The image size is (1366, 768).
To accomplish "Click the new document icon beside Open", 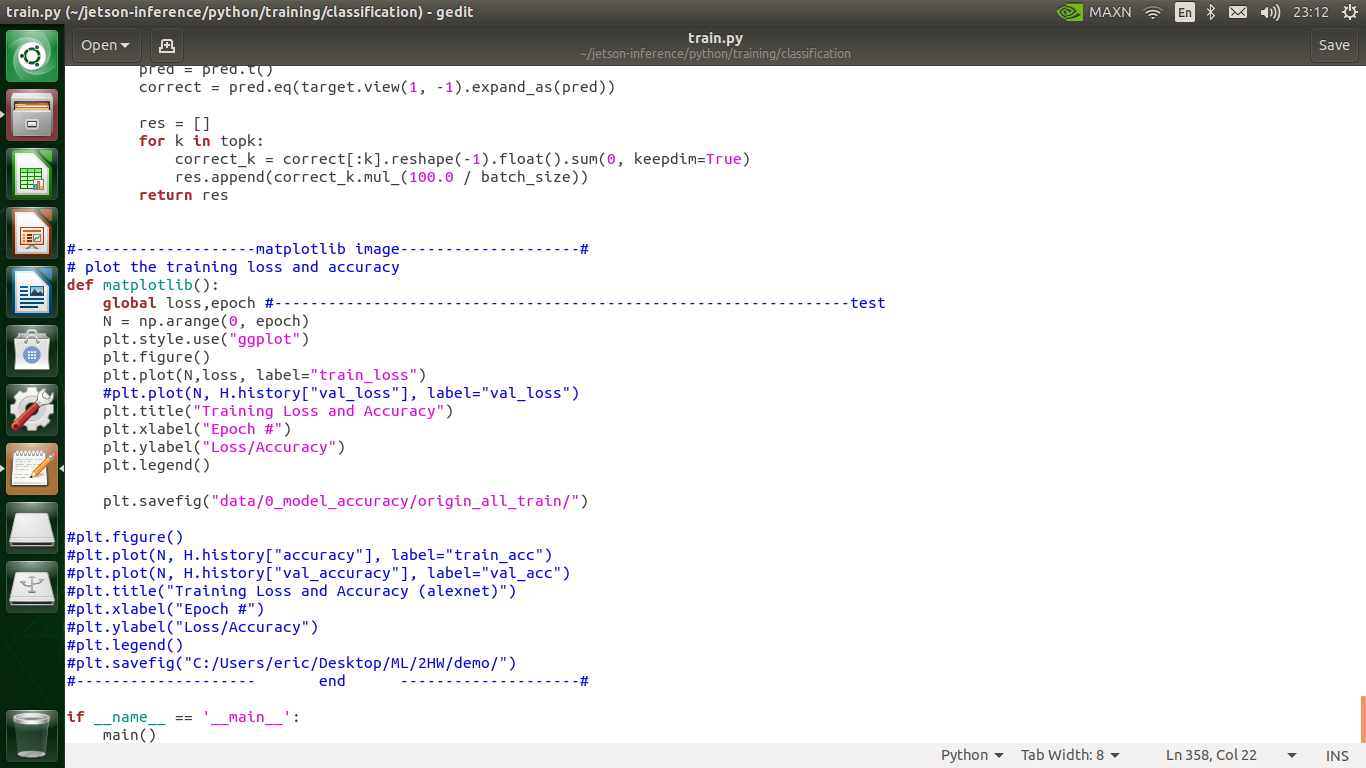I will pyautogui.click(x=166, y=45).
